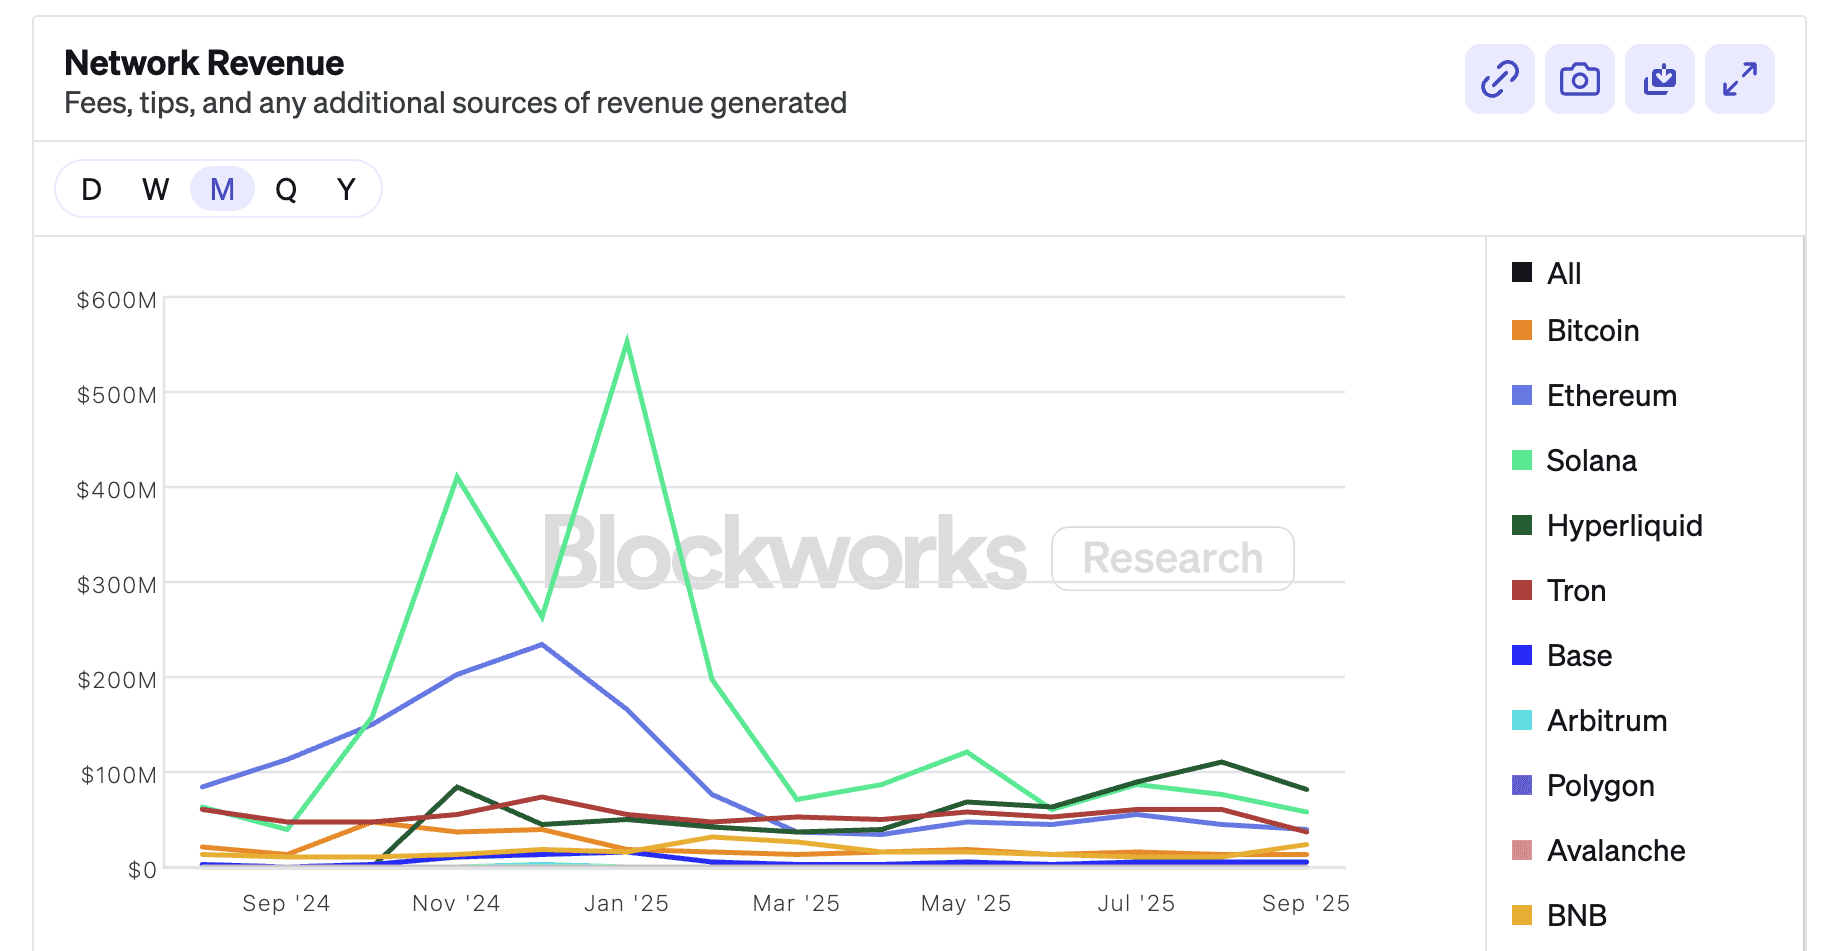Click the yellow BNB color swatch
The width and height of the screenshot is (1829, 951).
click(1522, 915)
